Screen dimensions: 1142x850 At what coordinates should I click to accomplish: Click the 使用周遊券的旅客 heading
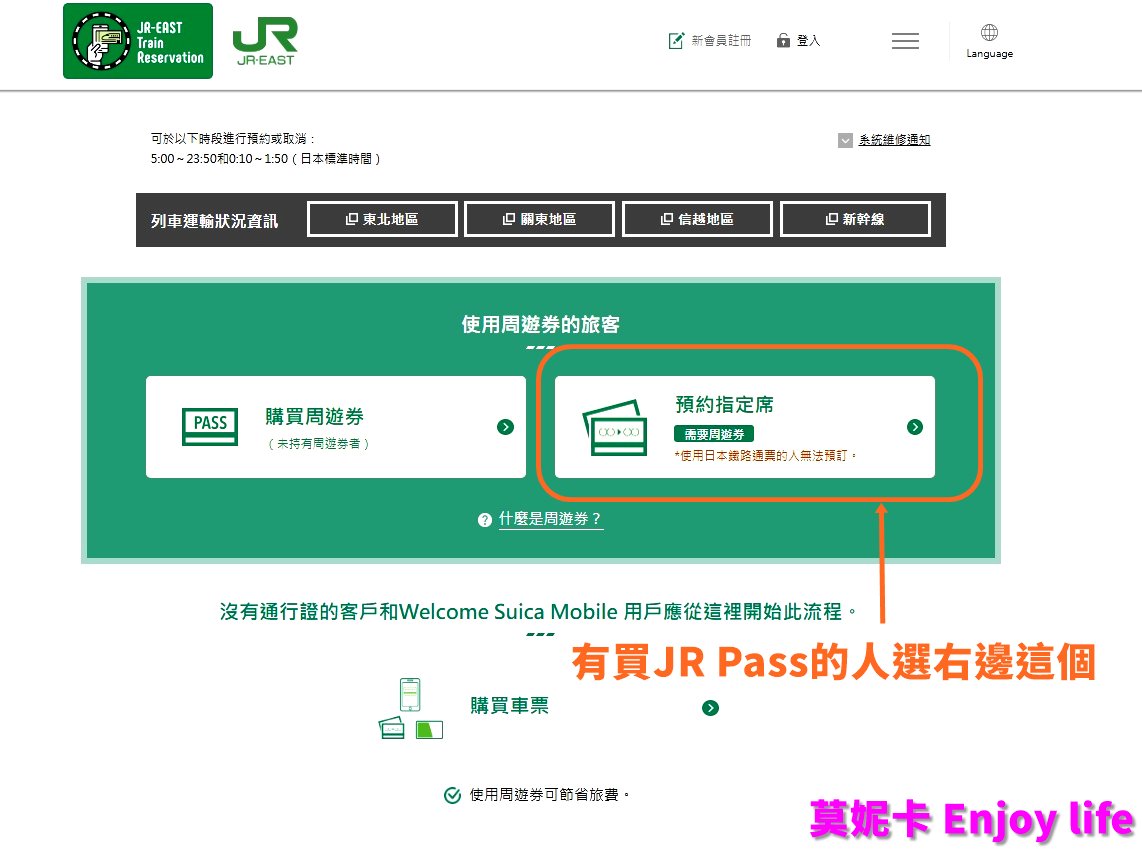540,325
